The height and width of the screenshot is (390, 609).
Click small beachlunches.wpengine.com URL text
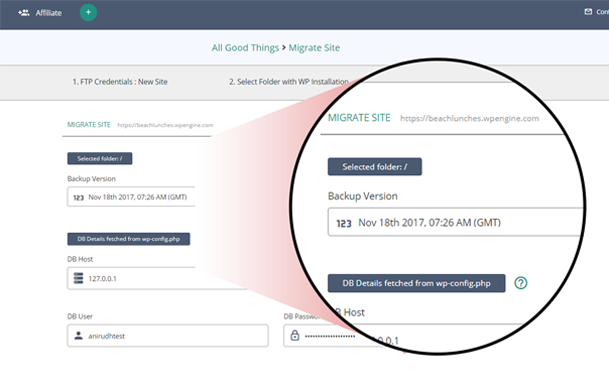coord(165,125)
